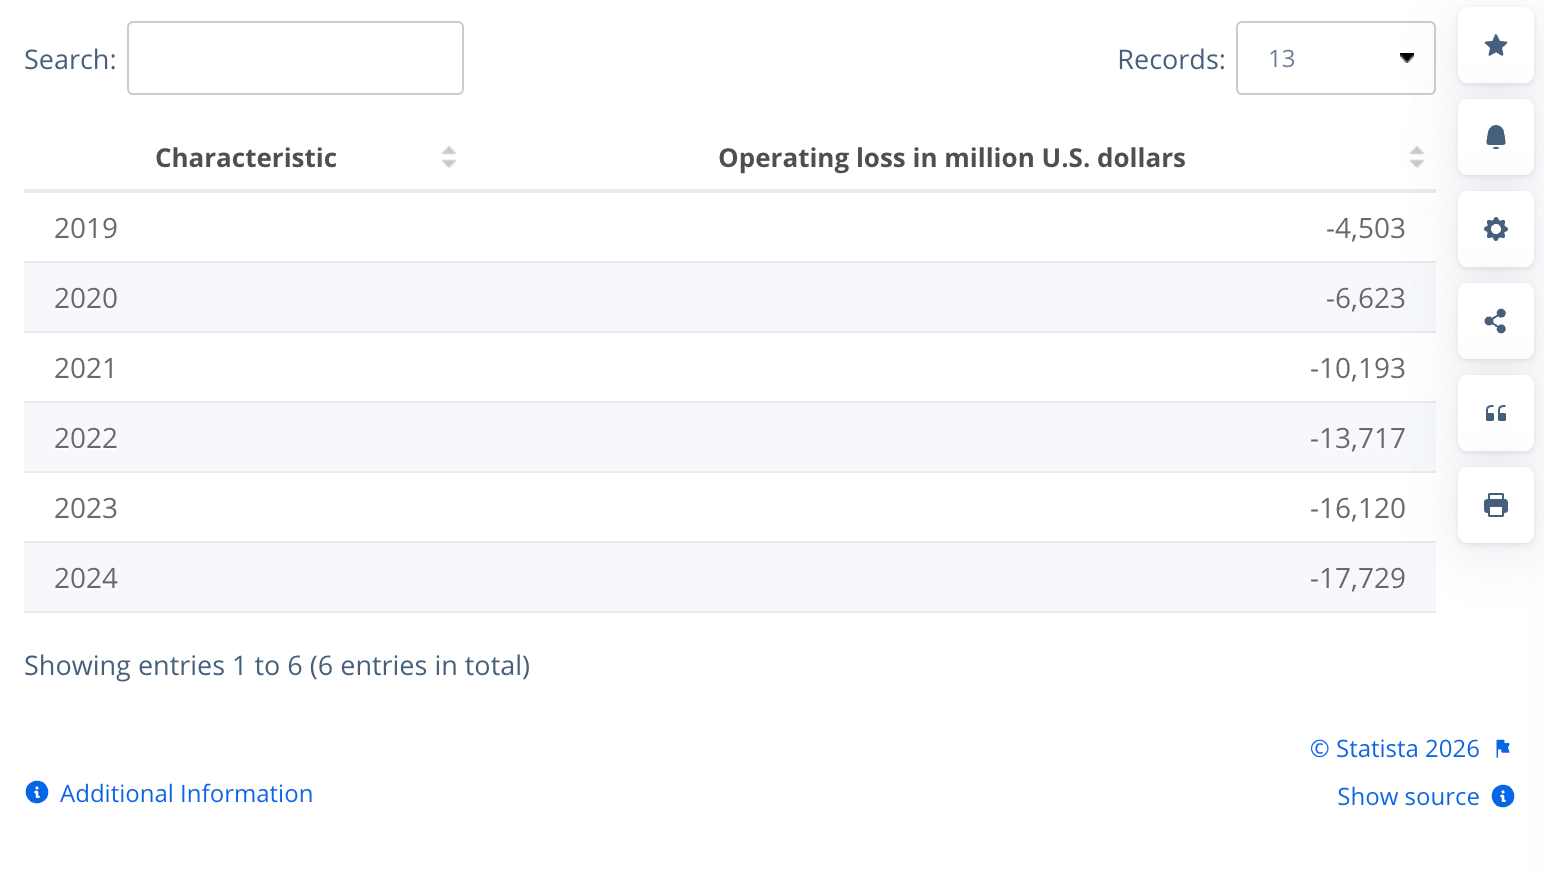
Task: Expand the Records selector arrow
Action: coord(1407,58)
